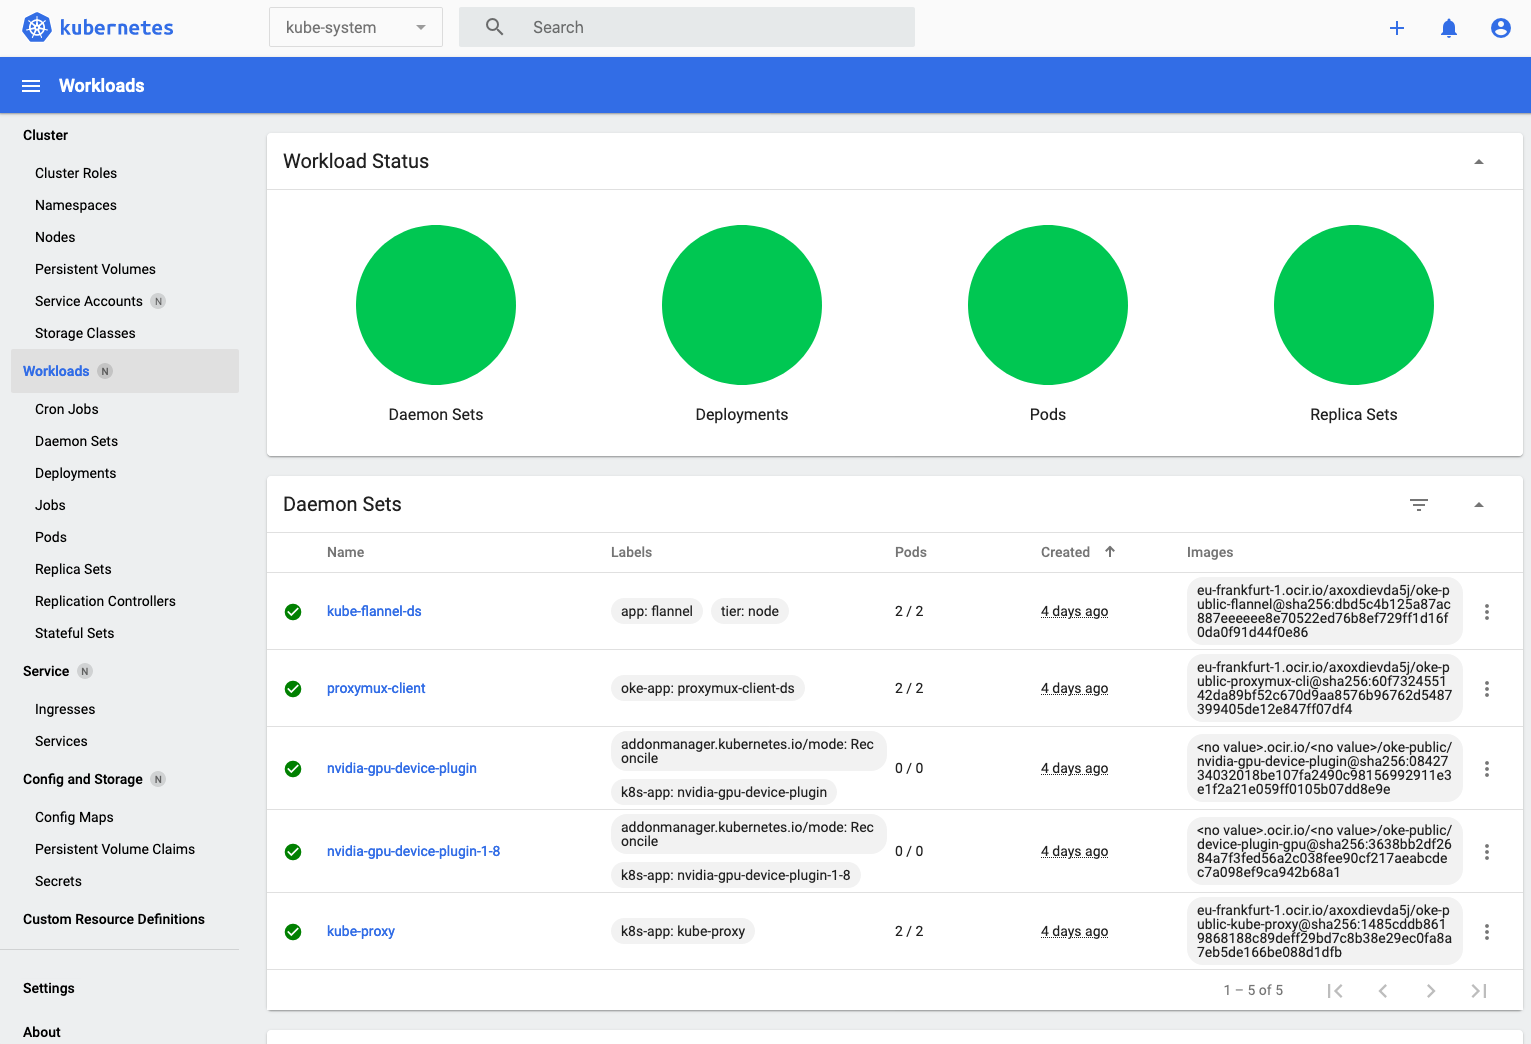Open Cron Jobs in sidebar

(x=67, y=409)
